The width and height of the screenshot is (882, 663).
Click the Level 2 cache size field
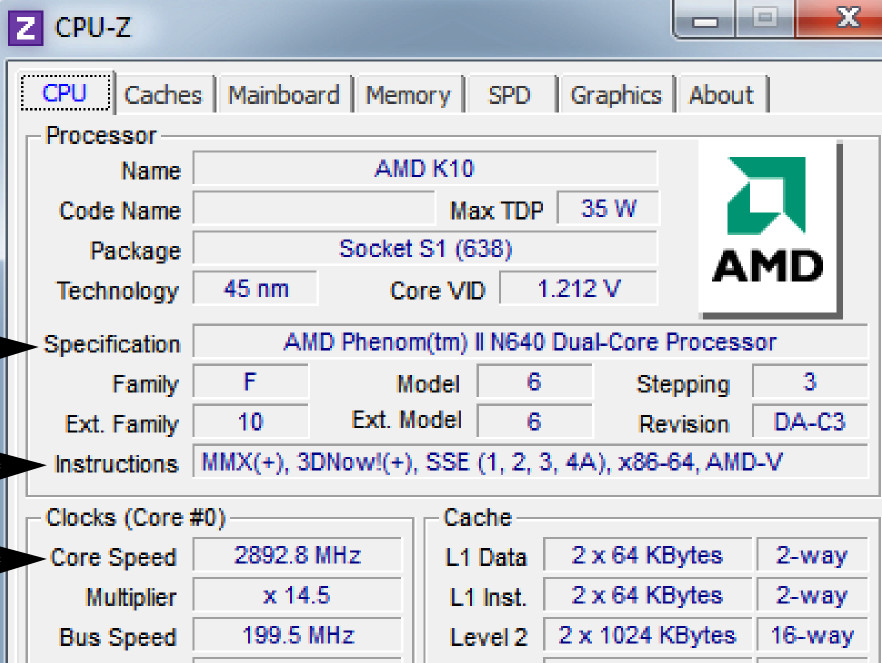point(647,636)
